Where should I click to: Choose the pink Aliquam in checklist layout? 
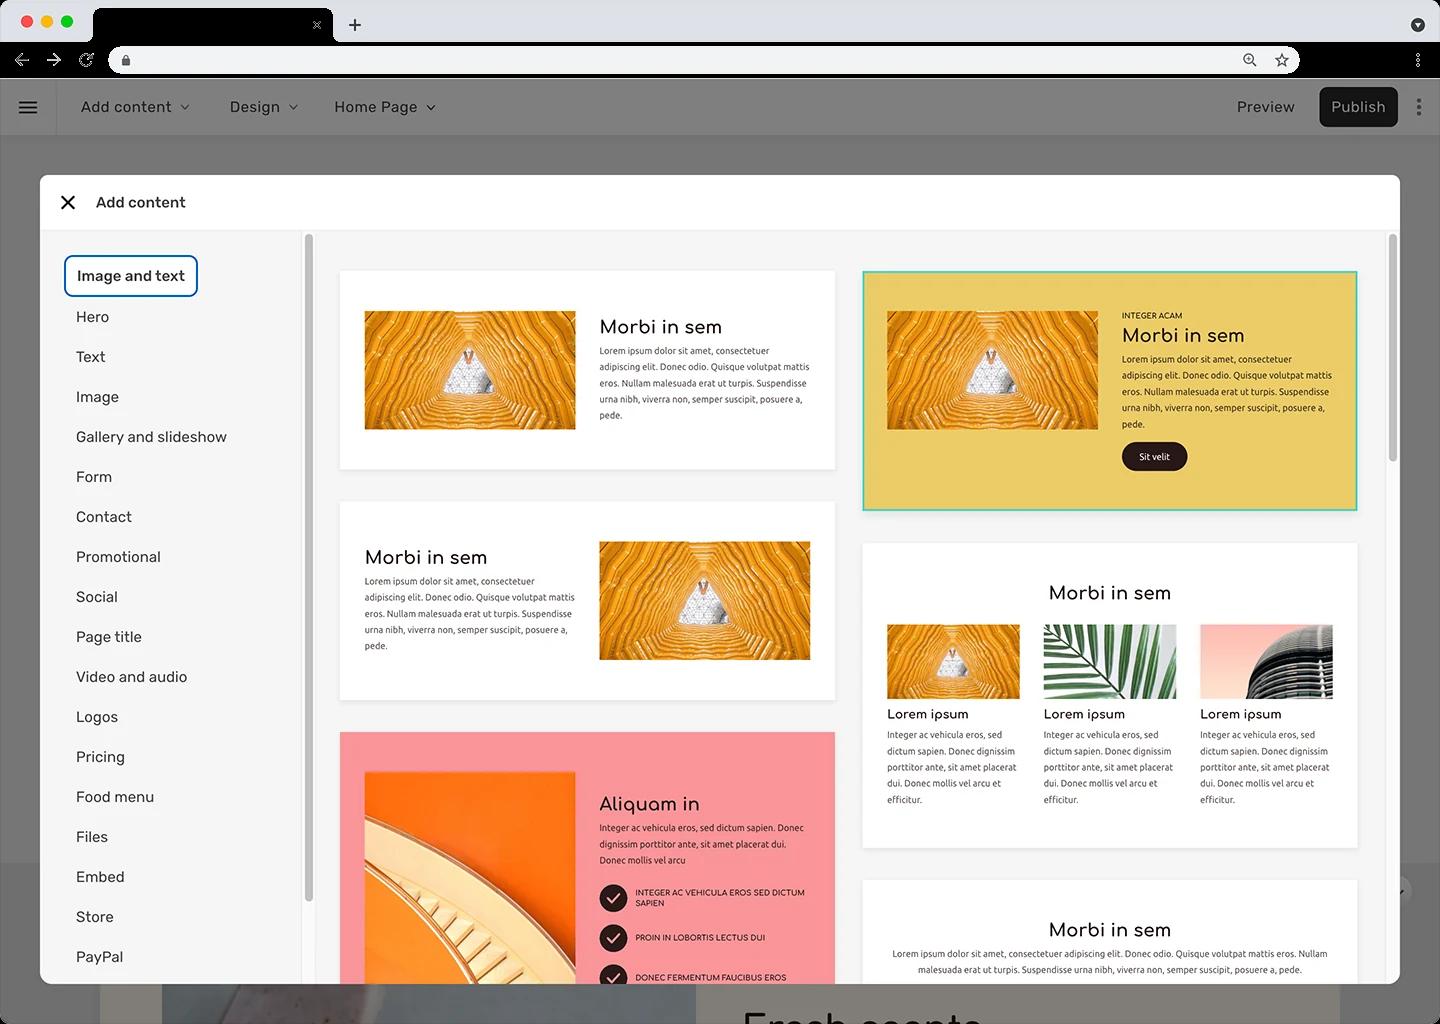click(587, 858)
